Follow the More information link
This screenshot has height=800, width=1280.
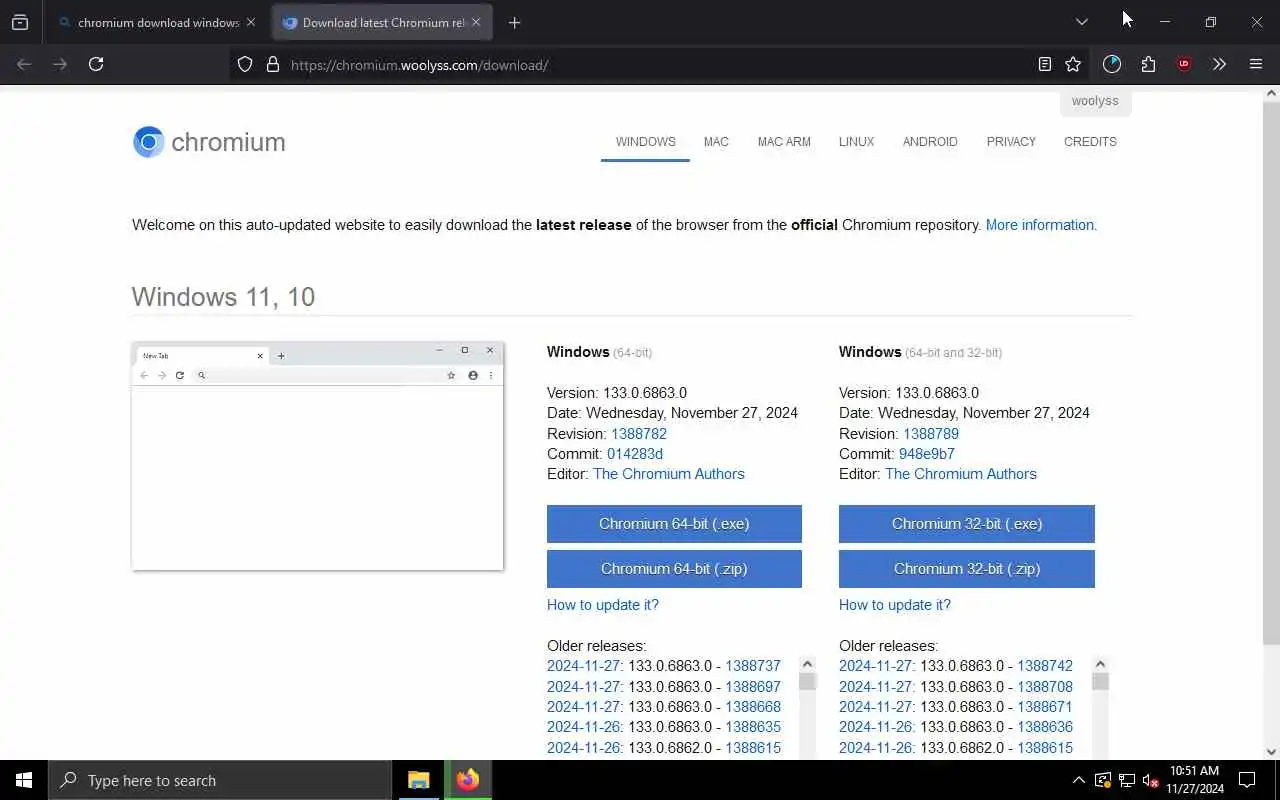pyautogui.click(x=1041, y=225)
